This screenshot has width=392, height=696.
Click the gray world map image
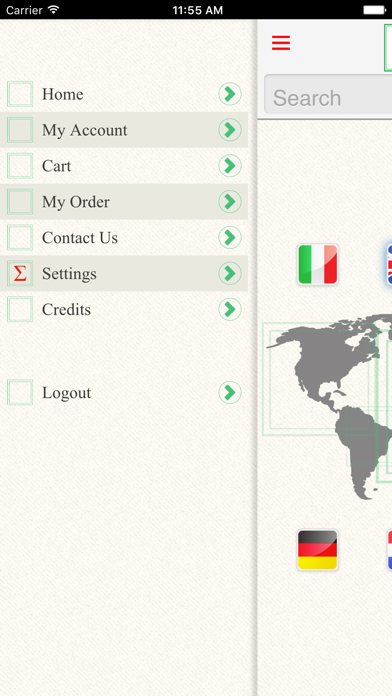329,406
